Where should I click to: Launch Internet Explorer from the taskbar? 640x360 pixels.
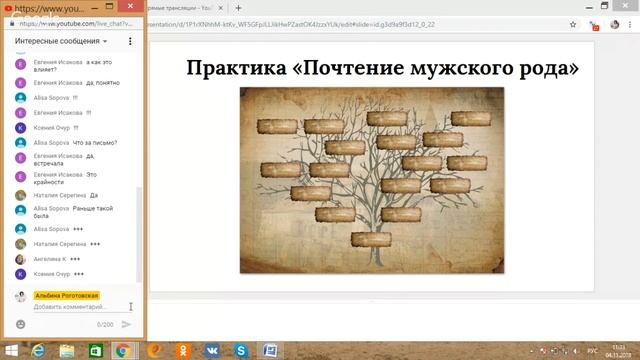click(x=38, y=351)
